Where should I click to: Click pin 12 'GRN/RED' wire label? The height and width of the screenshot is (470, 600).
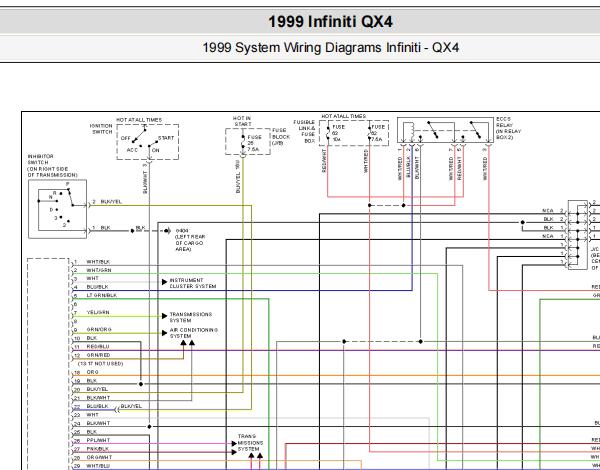(x=98, y=355)
